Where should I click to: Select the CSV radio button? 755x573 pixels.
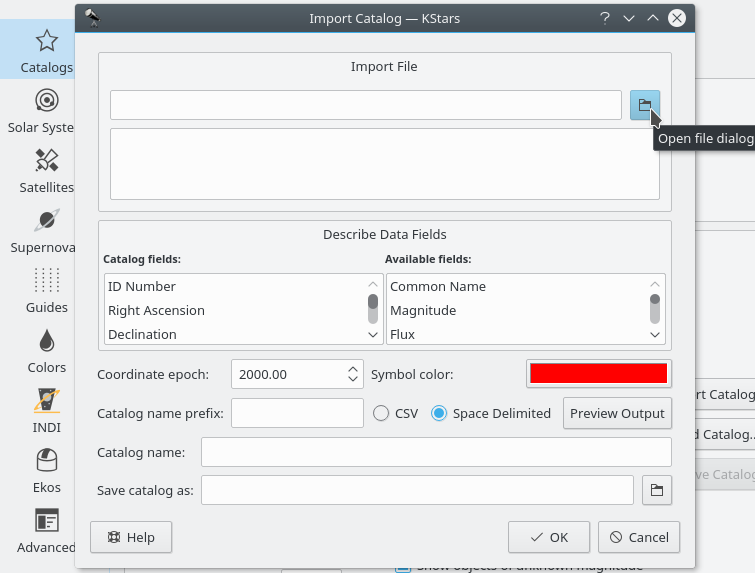point(381,413)
